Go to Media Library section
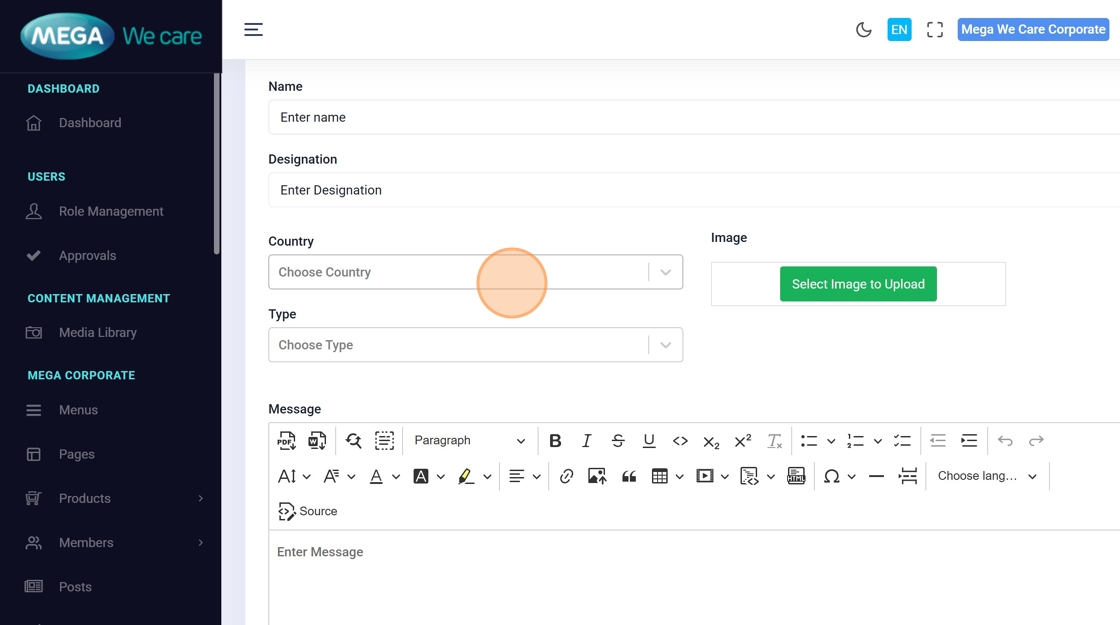The image size is (1120, 625). (97, 333)
